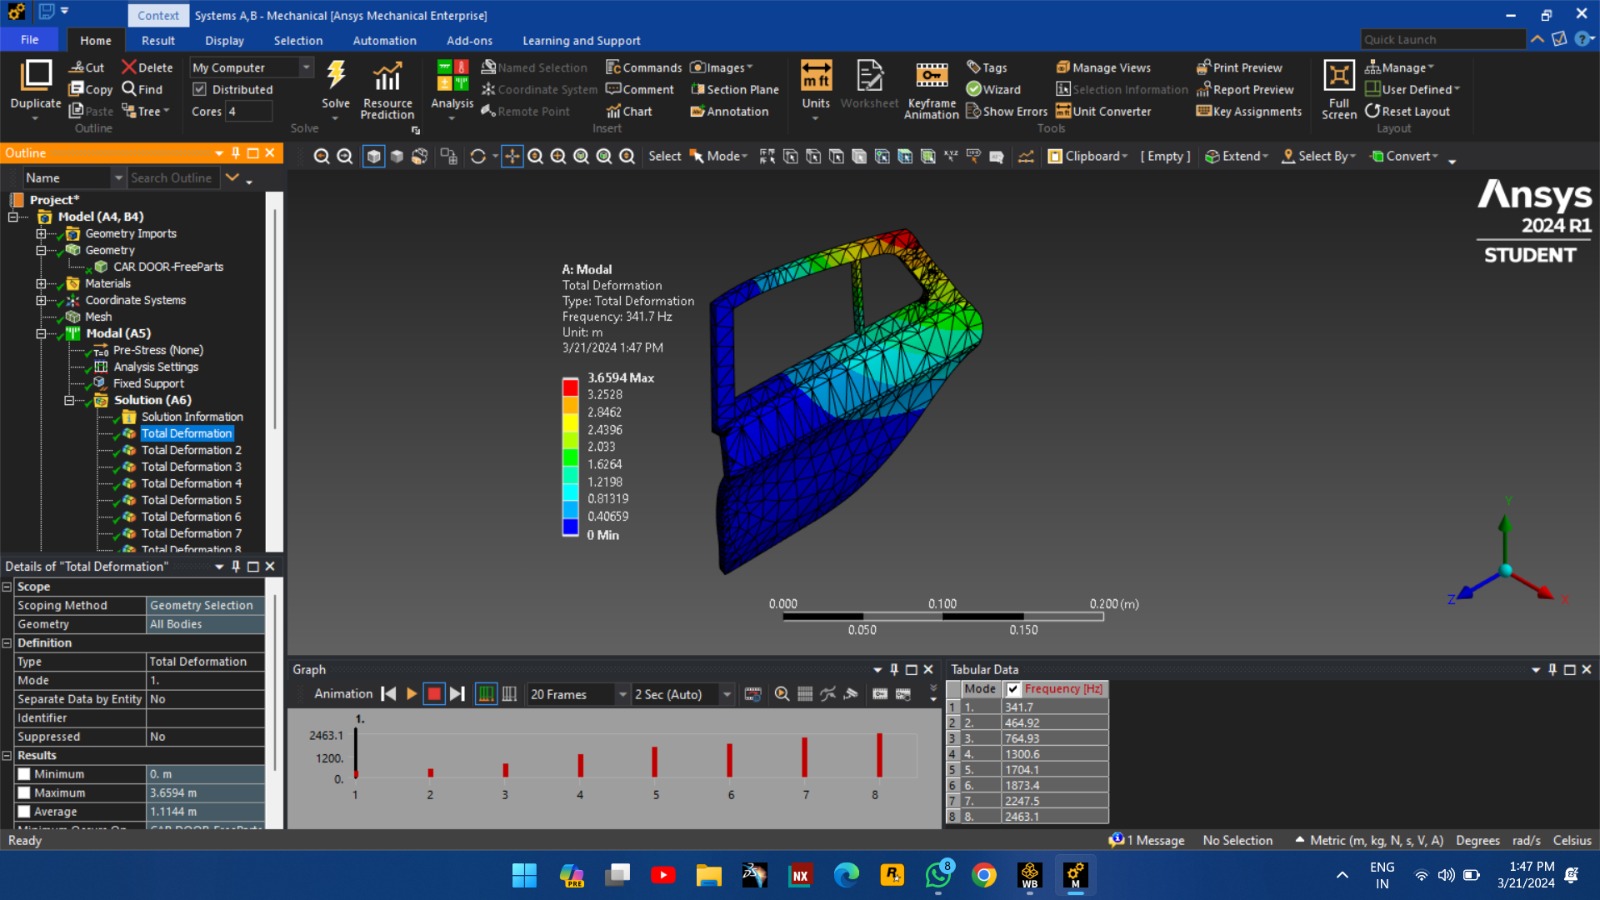Viewport: 1600px width, 900px height.
Task: Check the Maximum result checkbox
Action: tap(24, 793)
